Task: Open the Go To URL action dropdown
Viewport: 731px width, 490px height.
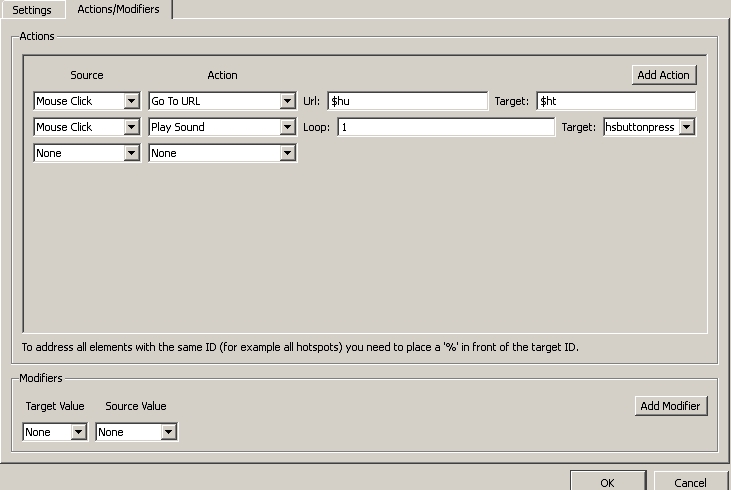Action: click(222, 101)
